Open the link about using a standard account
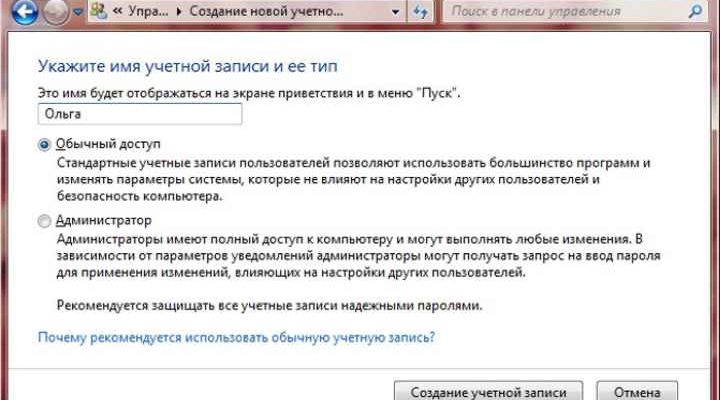The width and height of the screenshot is (720, 400). (236, 338)
